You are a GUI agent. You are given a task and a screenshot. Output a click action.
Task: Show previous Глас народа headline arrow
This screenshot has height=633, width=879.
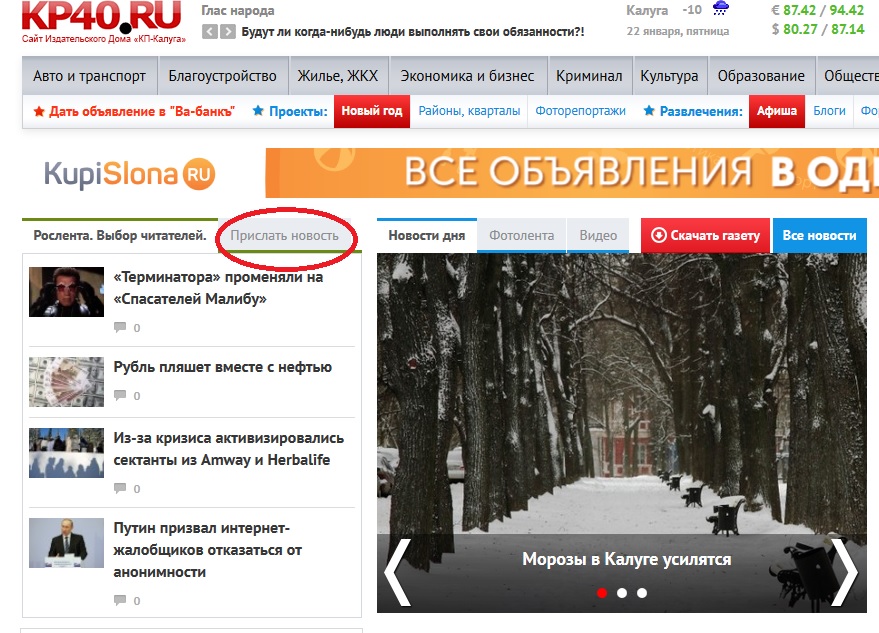point(209,31)
